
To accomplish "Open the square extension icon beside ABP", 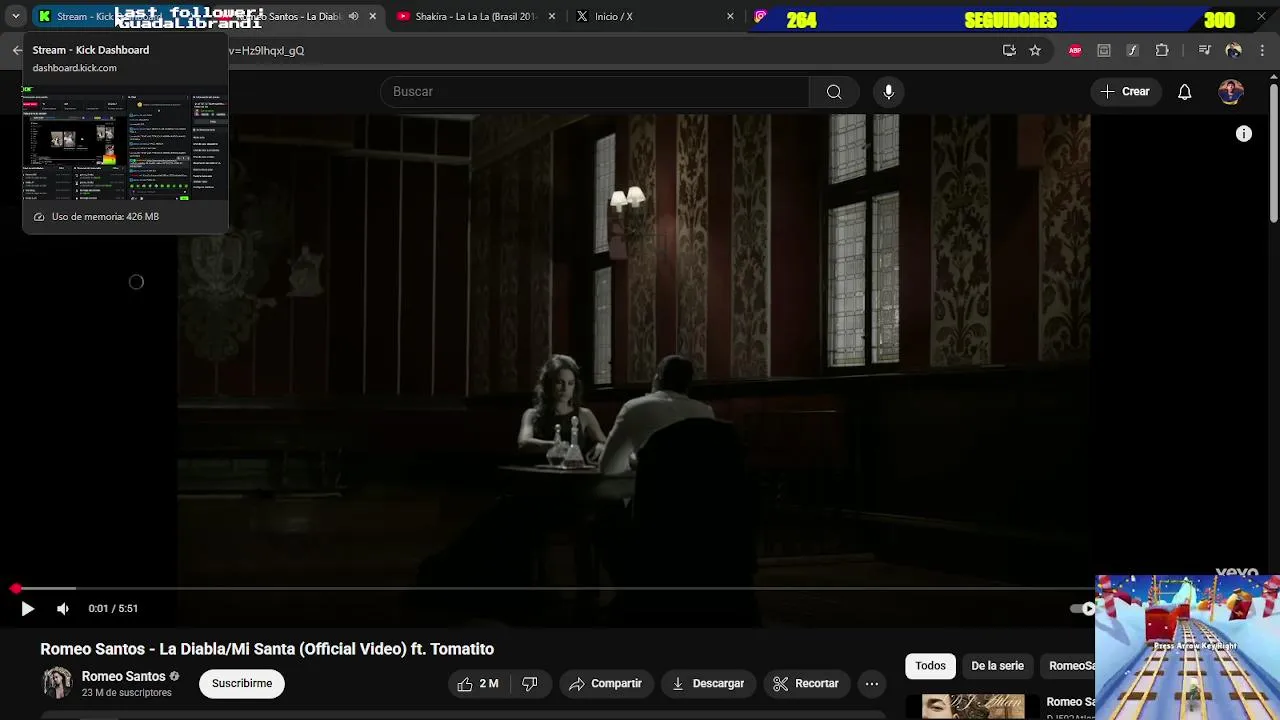I will coord(1104,50).
